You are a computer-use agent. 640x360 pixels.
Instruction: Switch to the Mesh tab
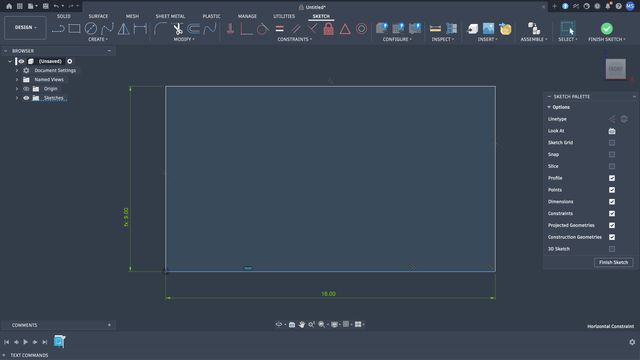point(132,16)
